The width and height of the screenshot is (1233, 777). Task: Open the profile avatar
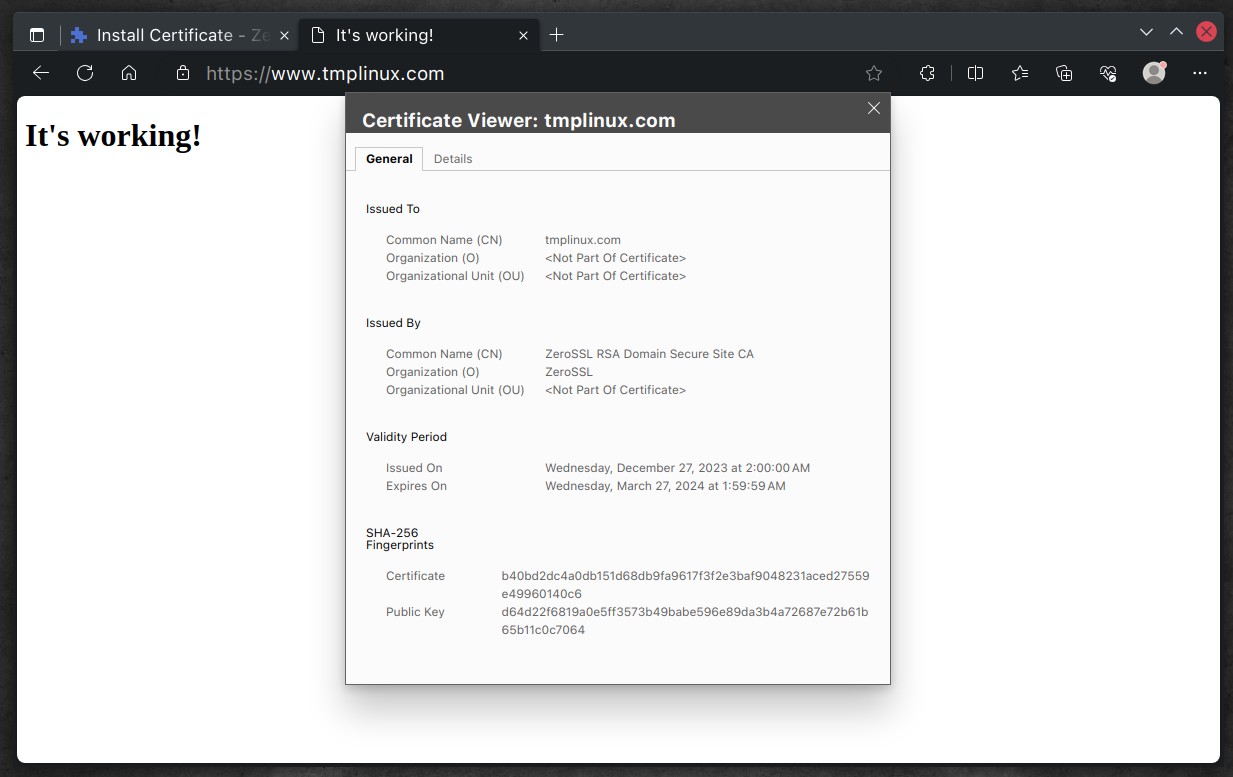tap(1154, 73)
